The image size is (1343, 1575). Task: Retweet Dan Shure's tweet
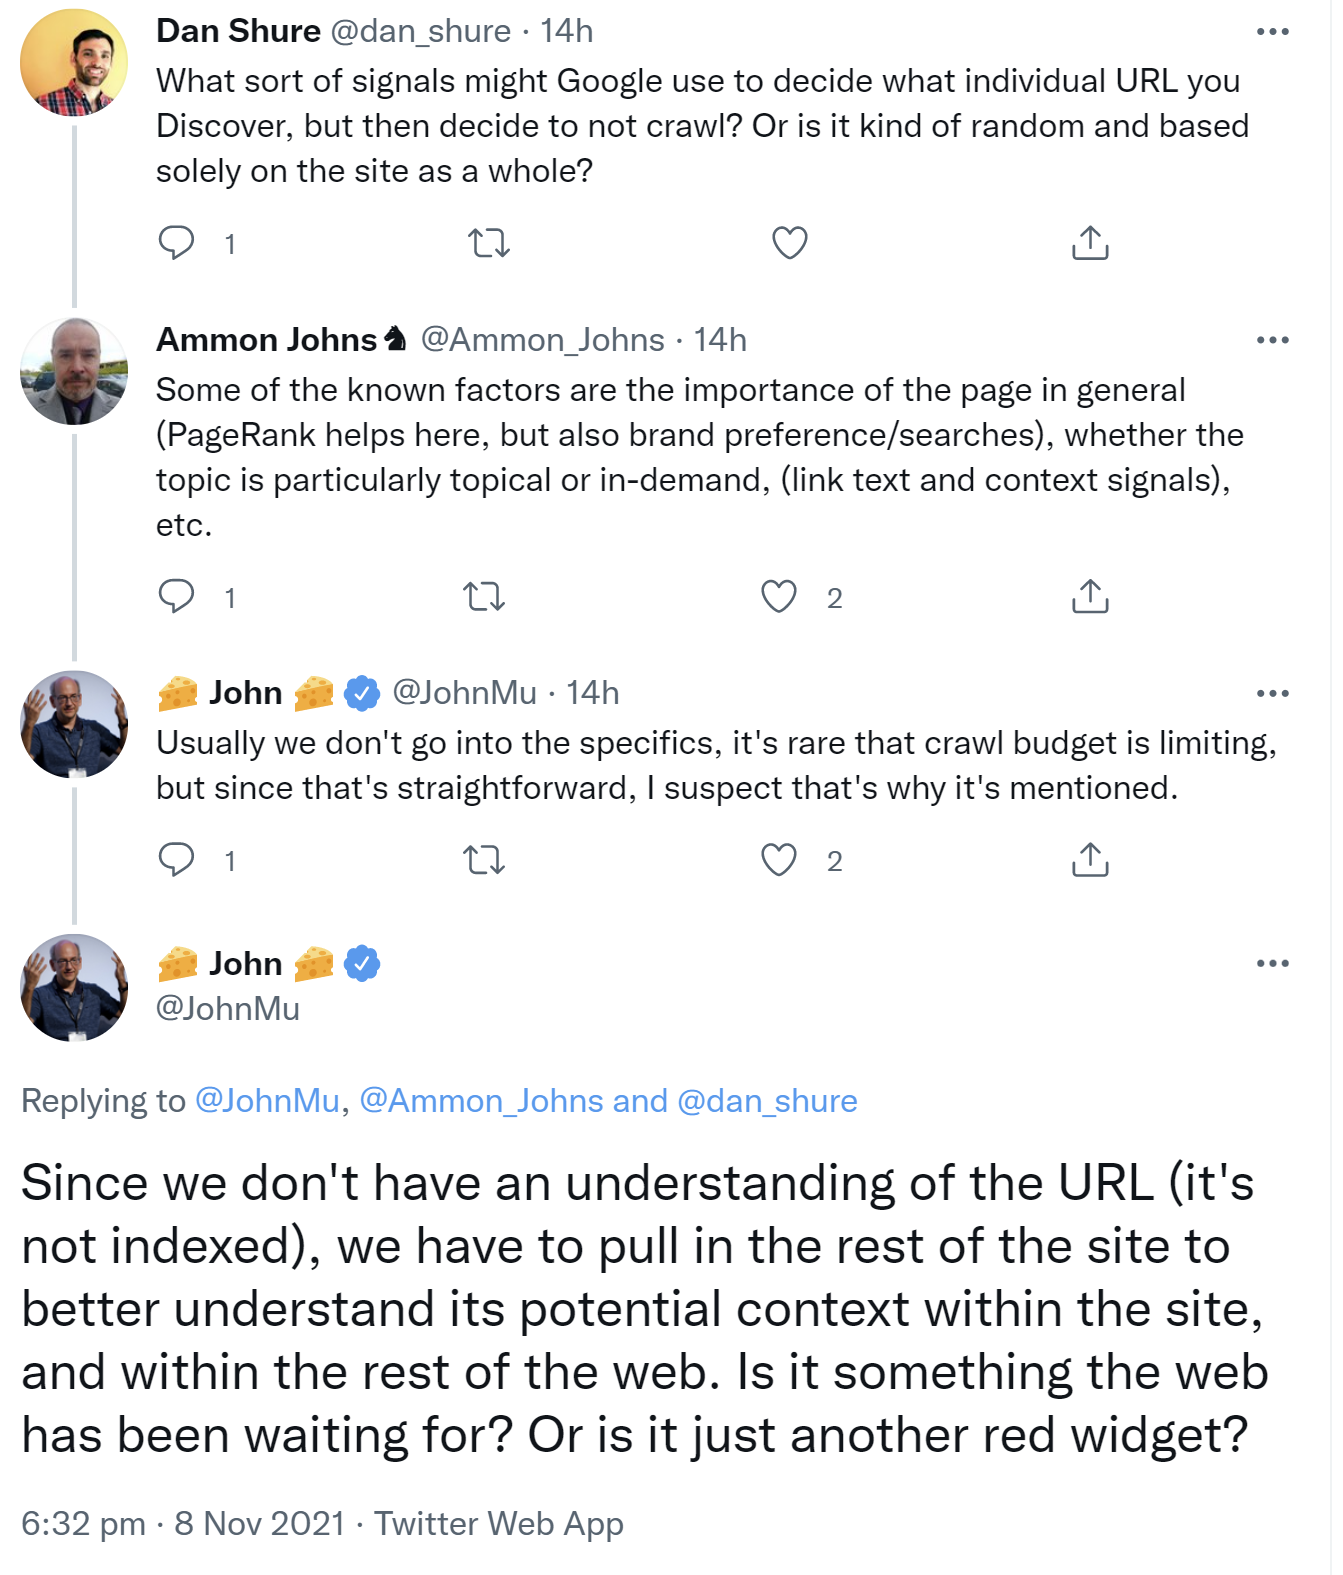coord(489,243)
